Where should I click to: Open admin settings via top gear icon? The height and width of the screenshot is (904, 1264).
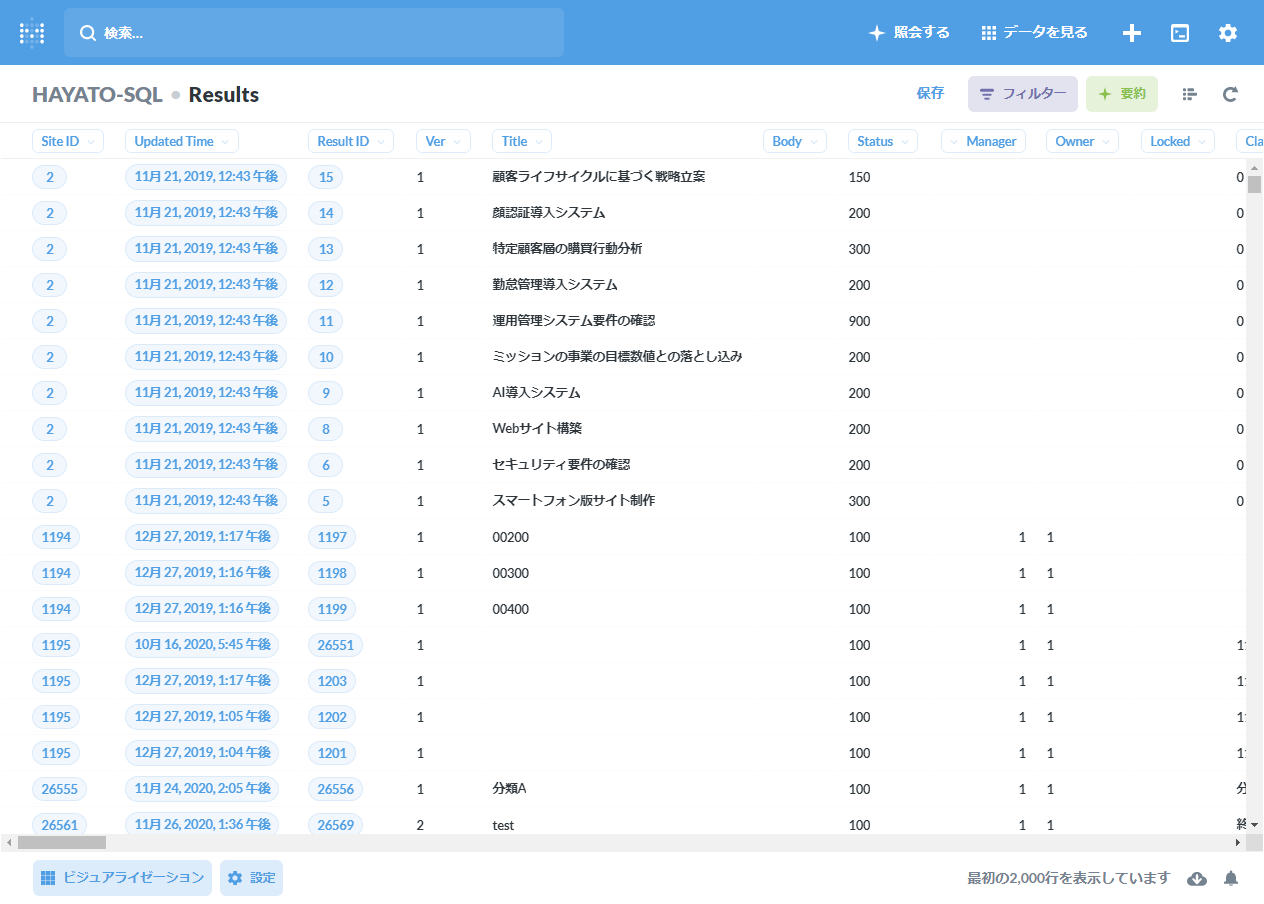(x=1227, y=32)
